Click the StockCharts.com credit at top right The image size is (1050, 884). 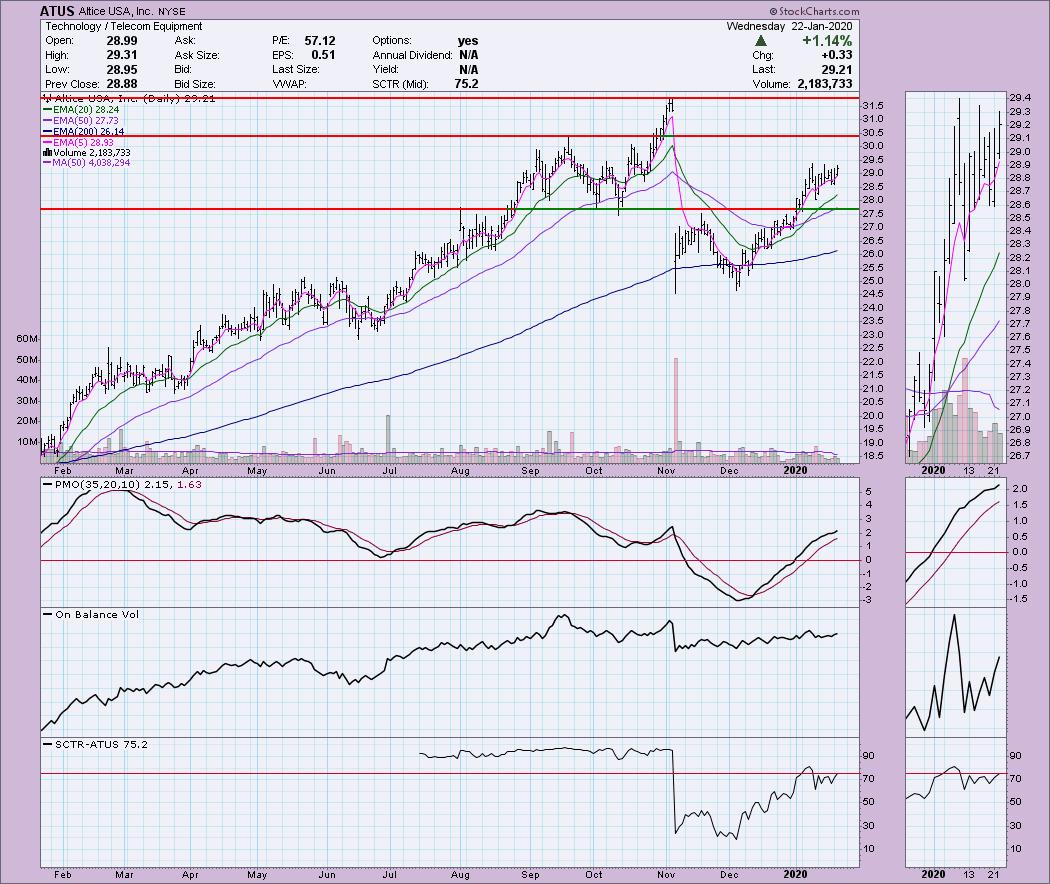click(x=814, y=11)
